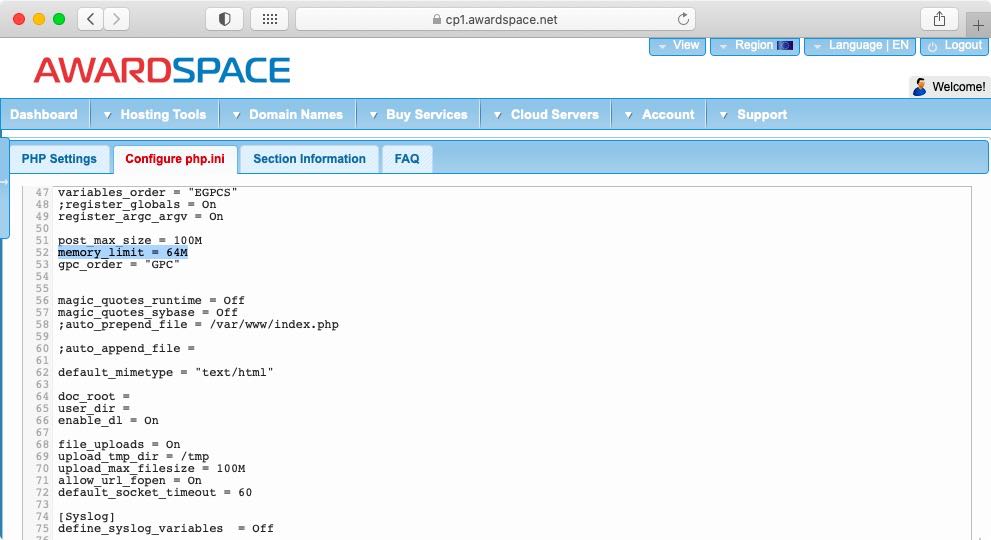Click the default_mimetype = "text/html" line
Screen dimensions: 991x540
pyautogui.click(x=166, y=372)
